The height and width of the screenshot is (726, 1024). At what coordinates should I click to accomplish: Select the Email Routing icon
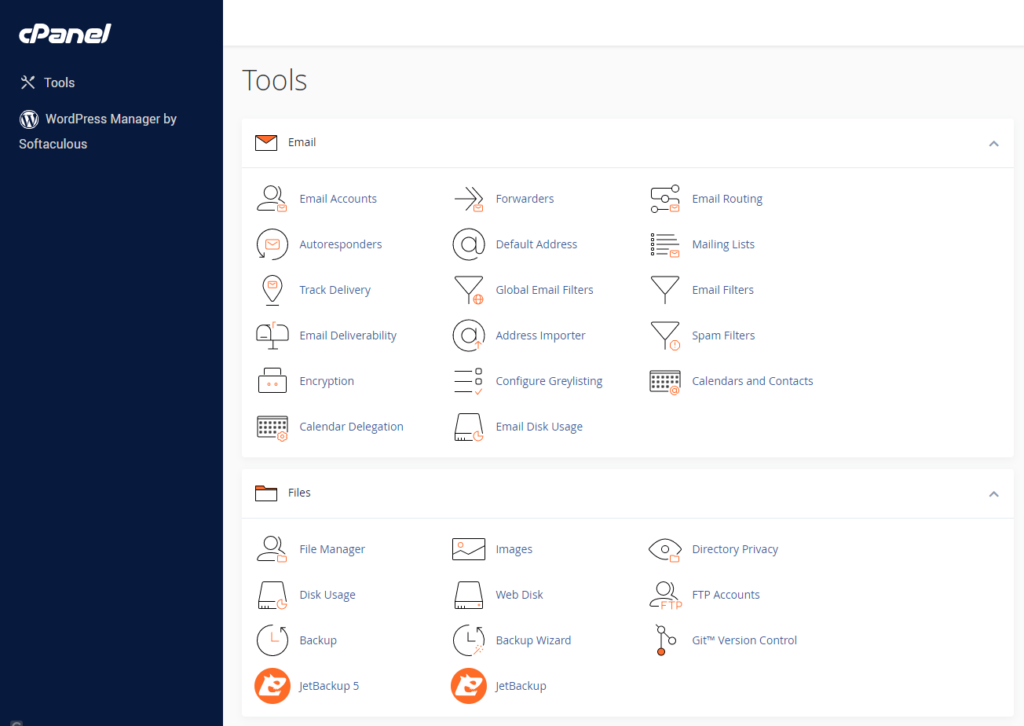(x=665, y=198)
